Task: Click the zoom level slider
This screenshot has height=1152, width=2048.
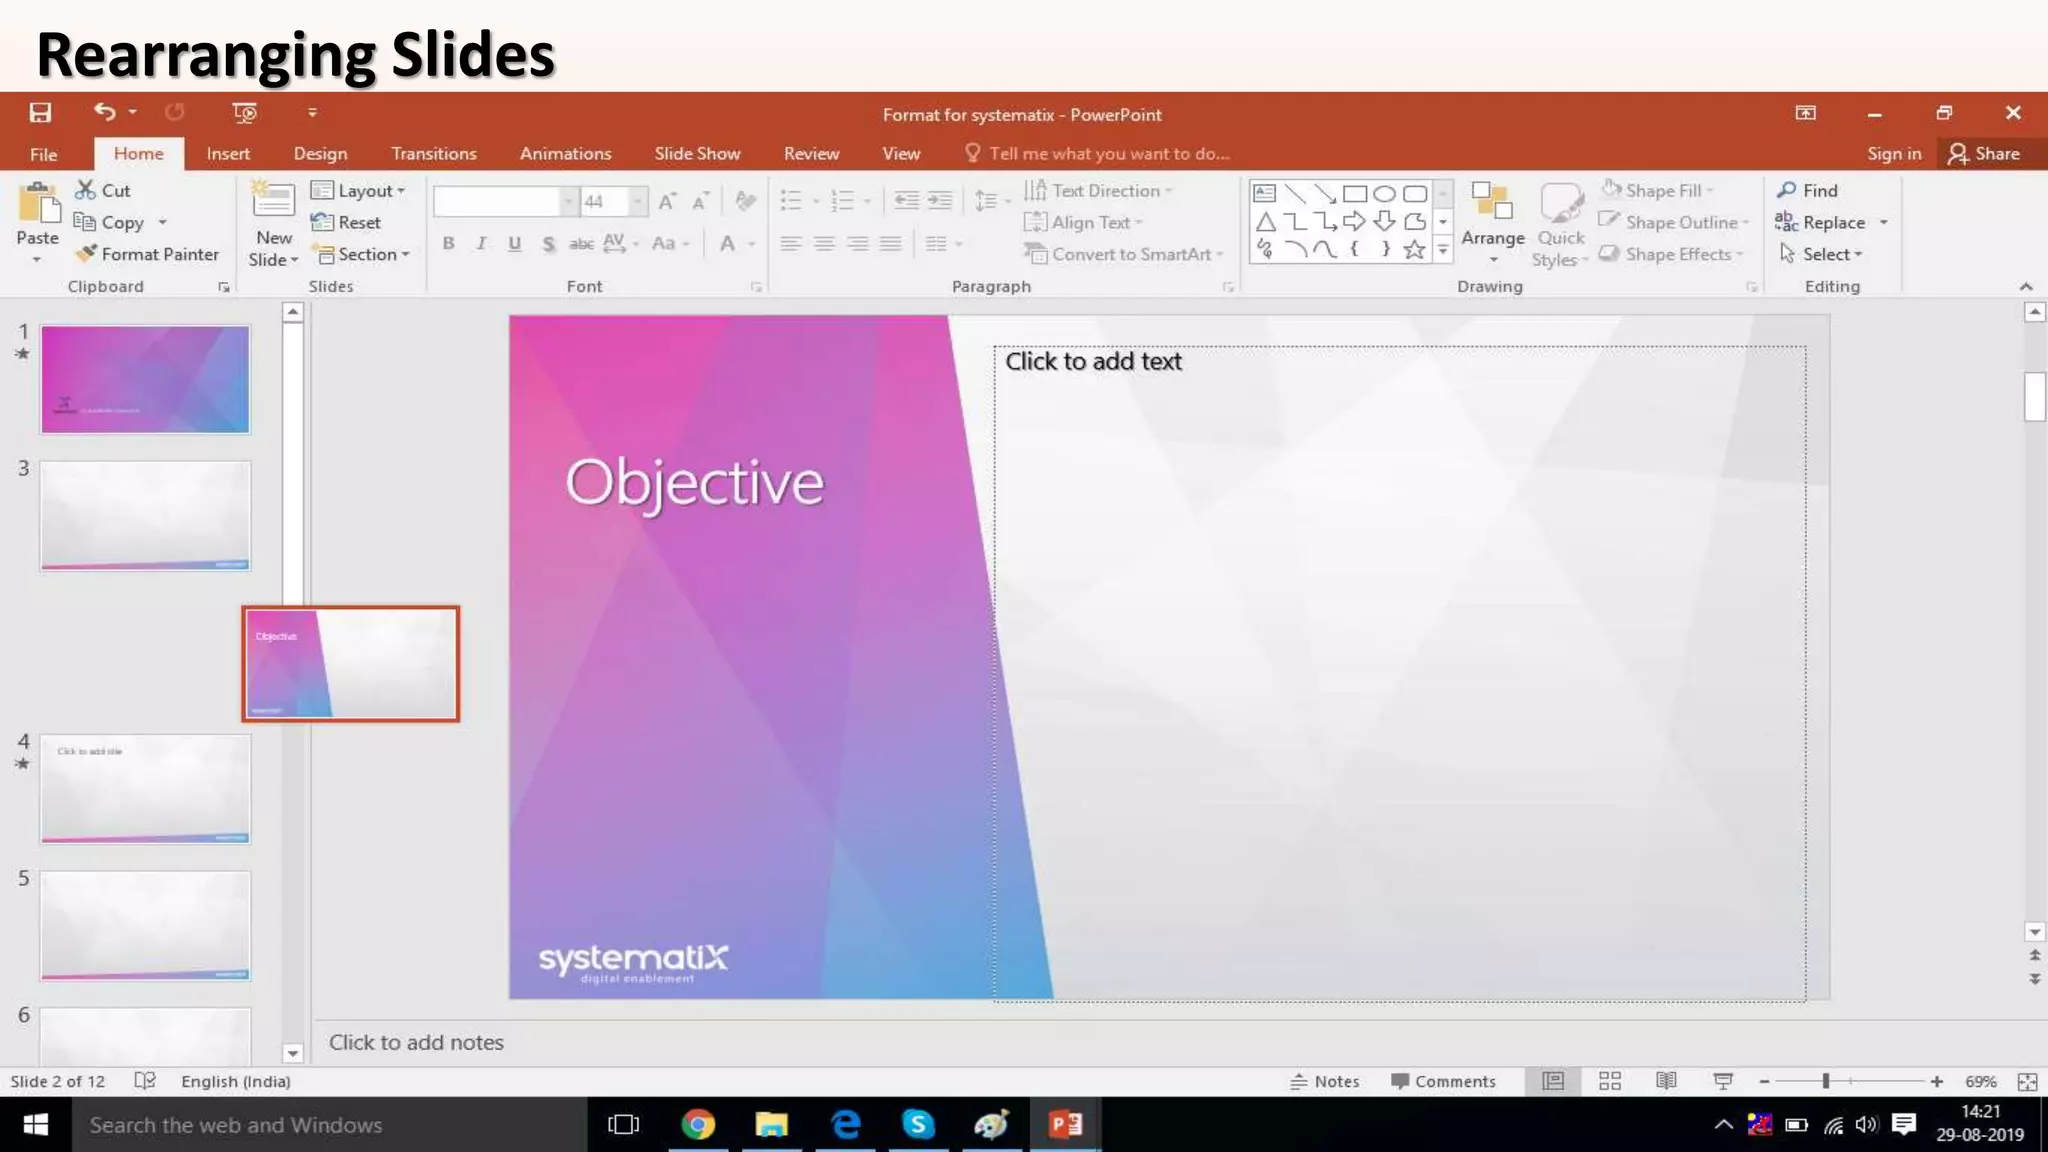Action: click(x=1826, y=1081)
